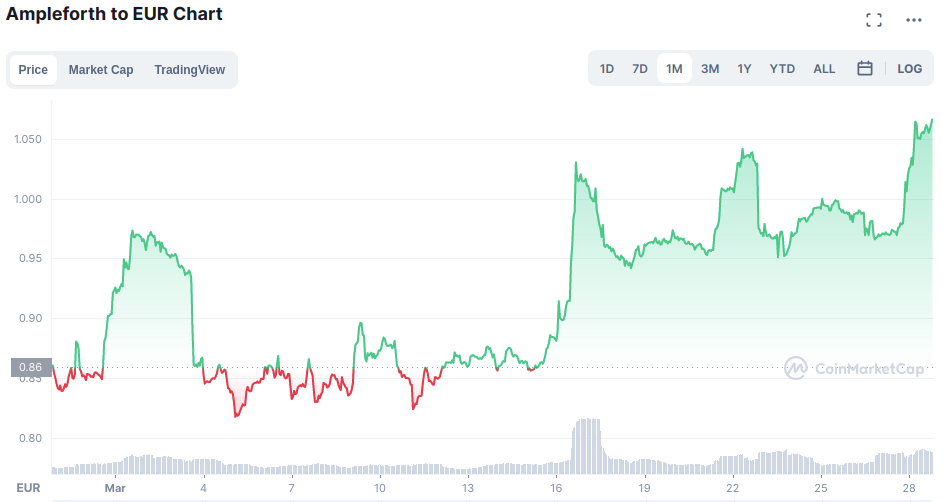943x502 pixels.
Task: Open the three-dot more options menu
Action: [914, 20]
